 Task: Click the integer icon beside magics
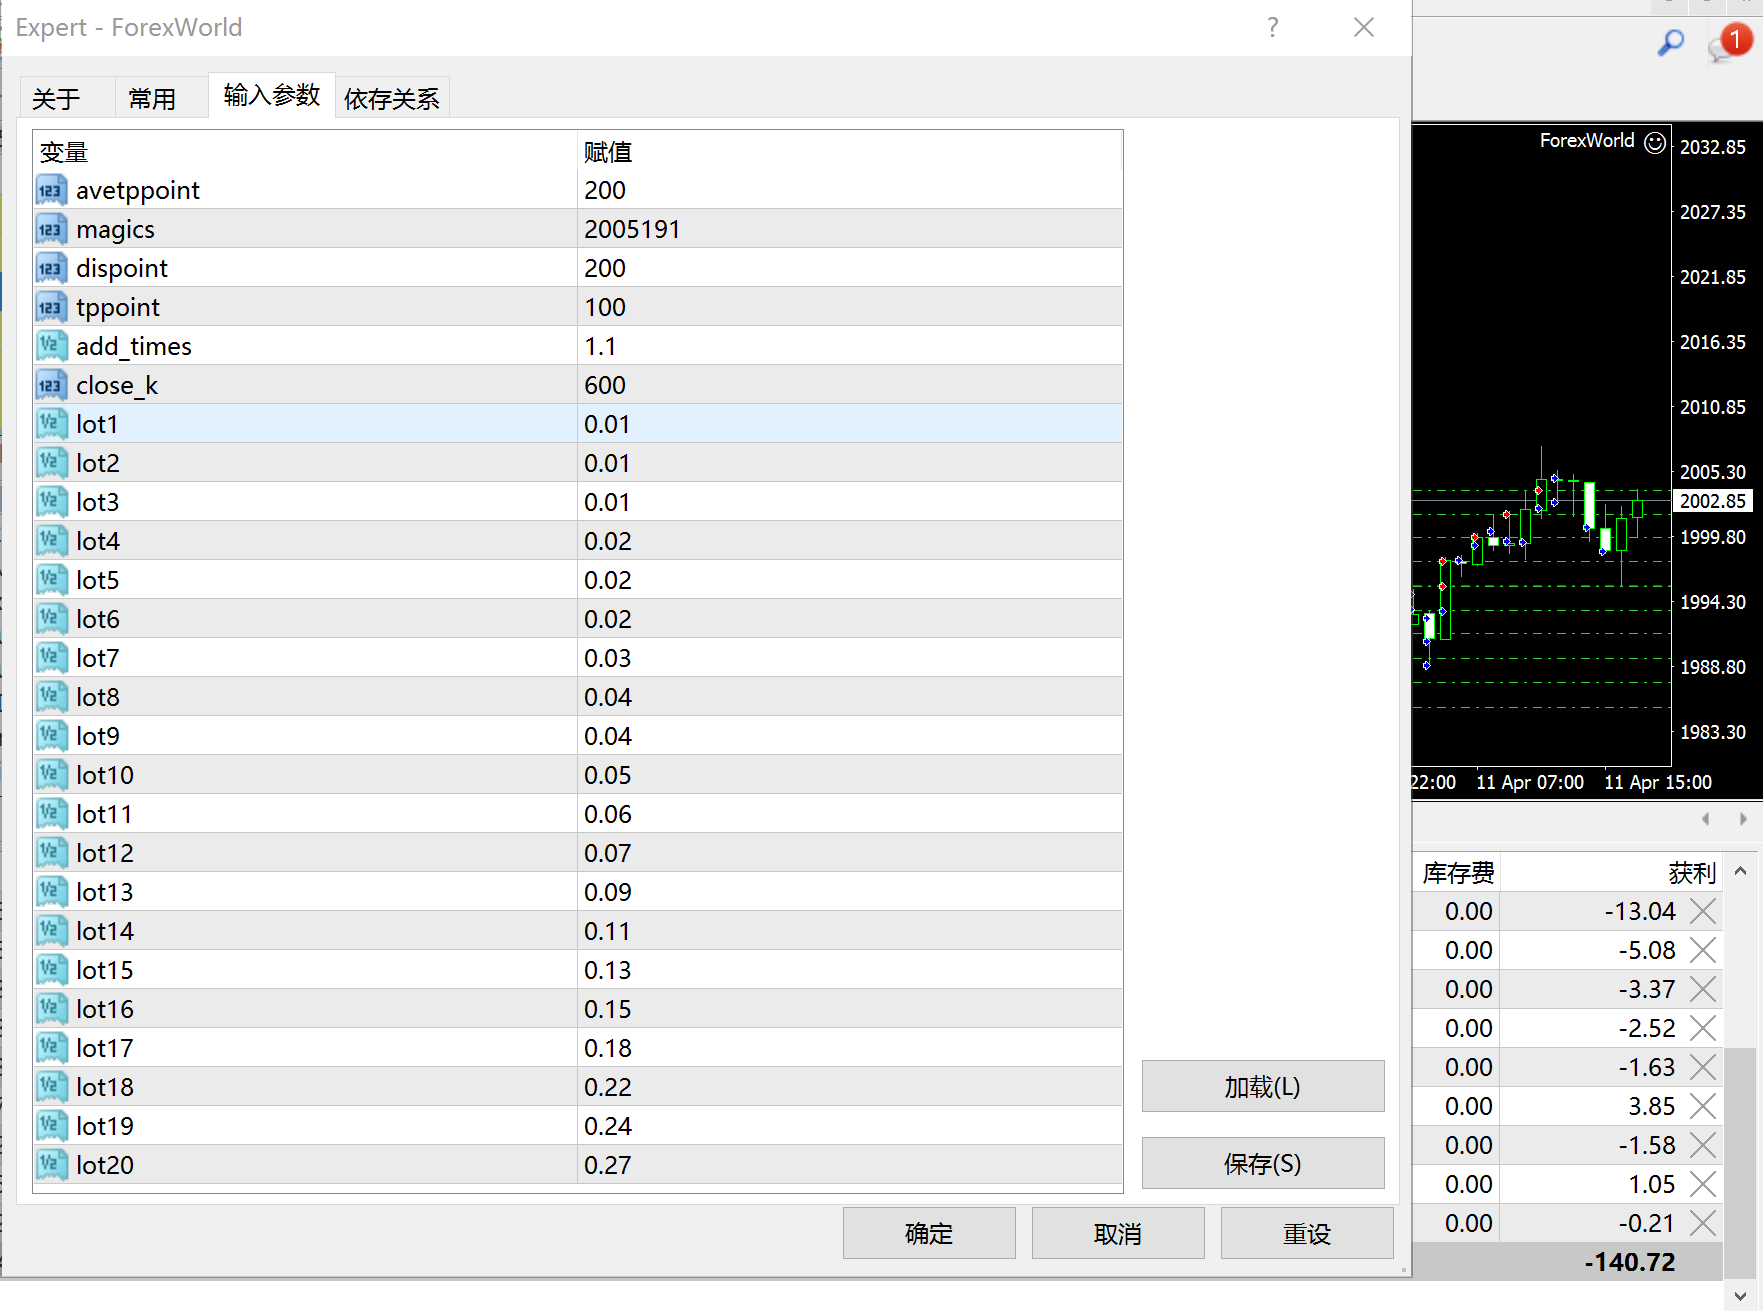tap(51, 229)
